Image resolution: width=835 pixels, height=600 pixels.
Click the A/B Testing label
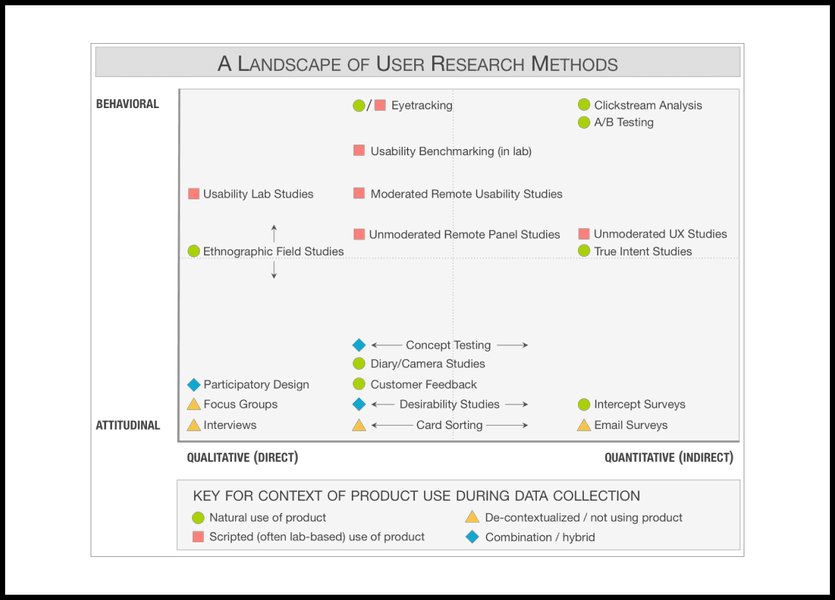[x=624, y=123]
